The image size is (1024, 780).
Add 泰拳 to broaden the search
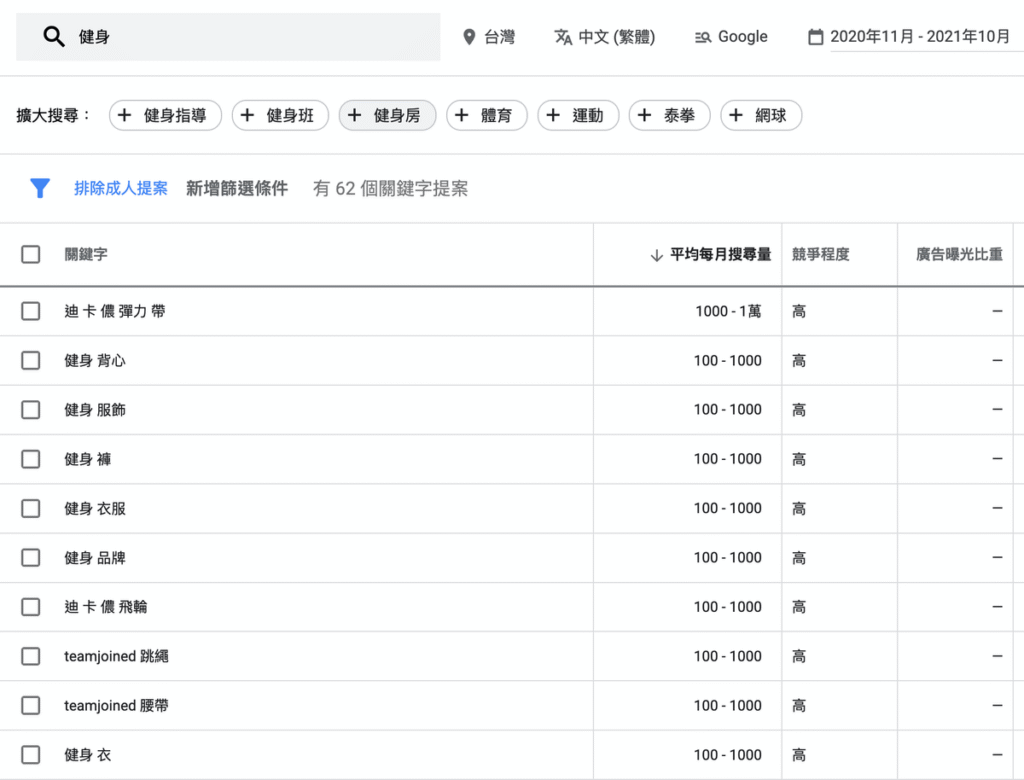coord(669,116)
